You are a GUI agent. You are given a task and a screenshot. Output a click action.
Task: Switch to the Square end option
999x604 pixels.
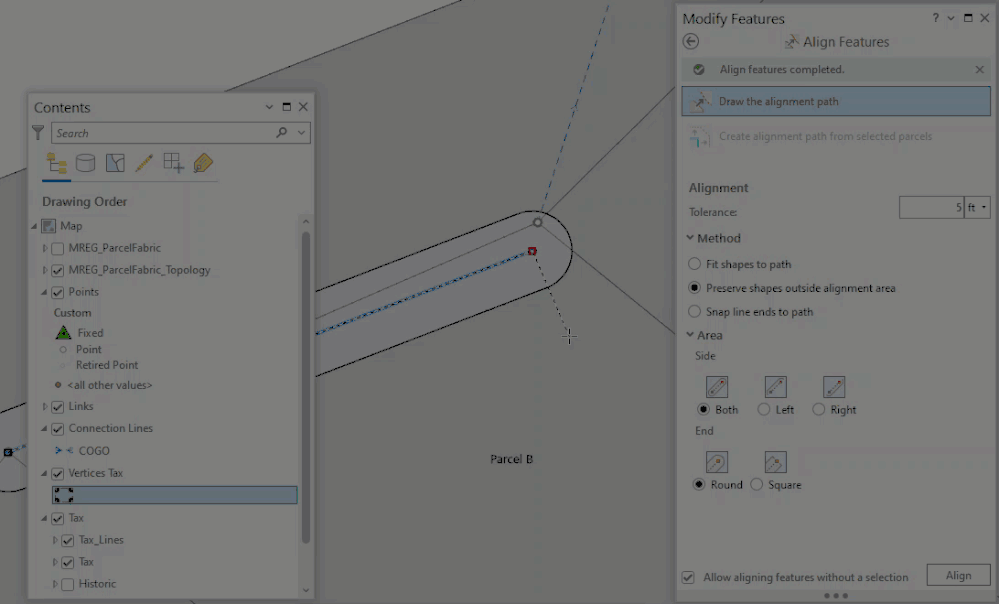coord(756,484)
